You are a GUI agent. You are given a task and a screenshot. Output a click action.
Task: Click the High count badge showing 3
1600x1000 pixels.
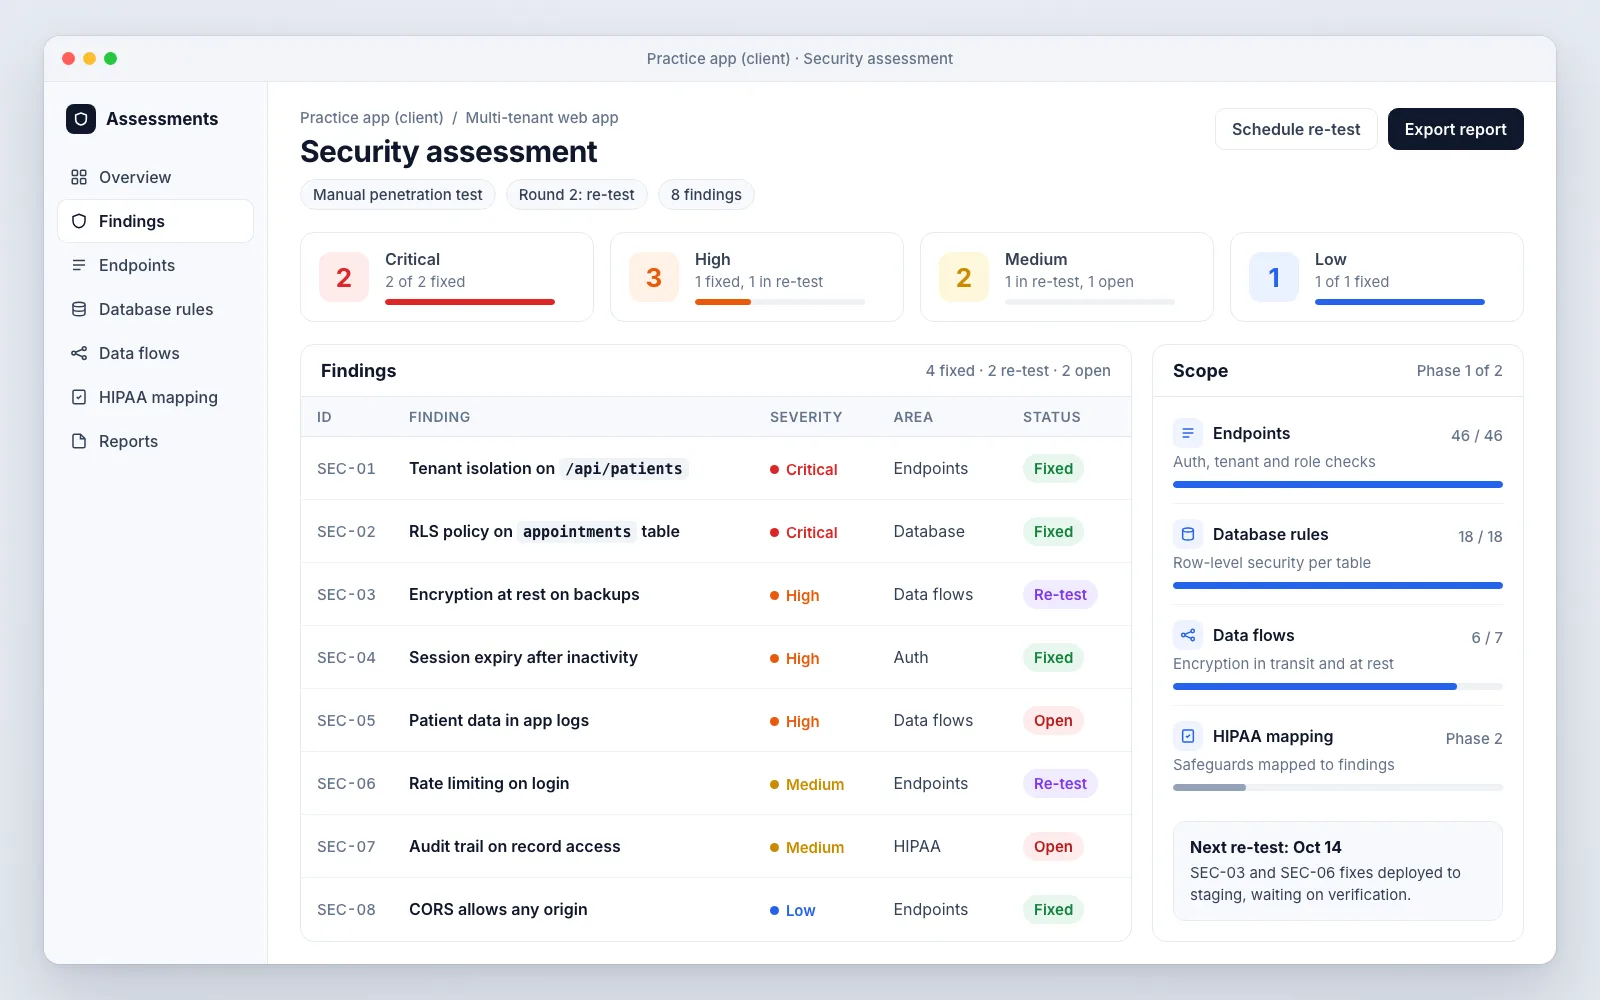pyautogui.click(x=654, y=277)
